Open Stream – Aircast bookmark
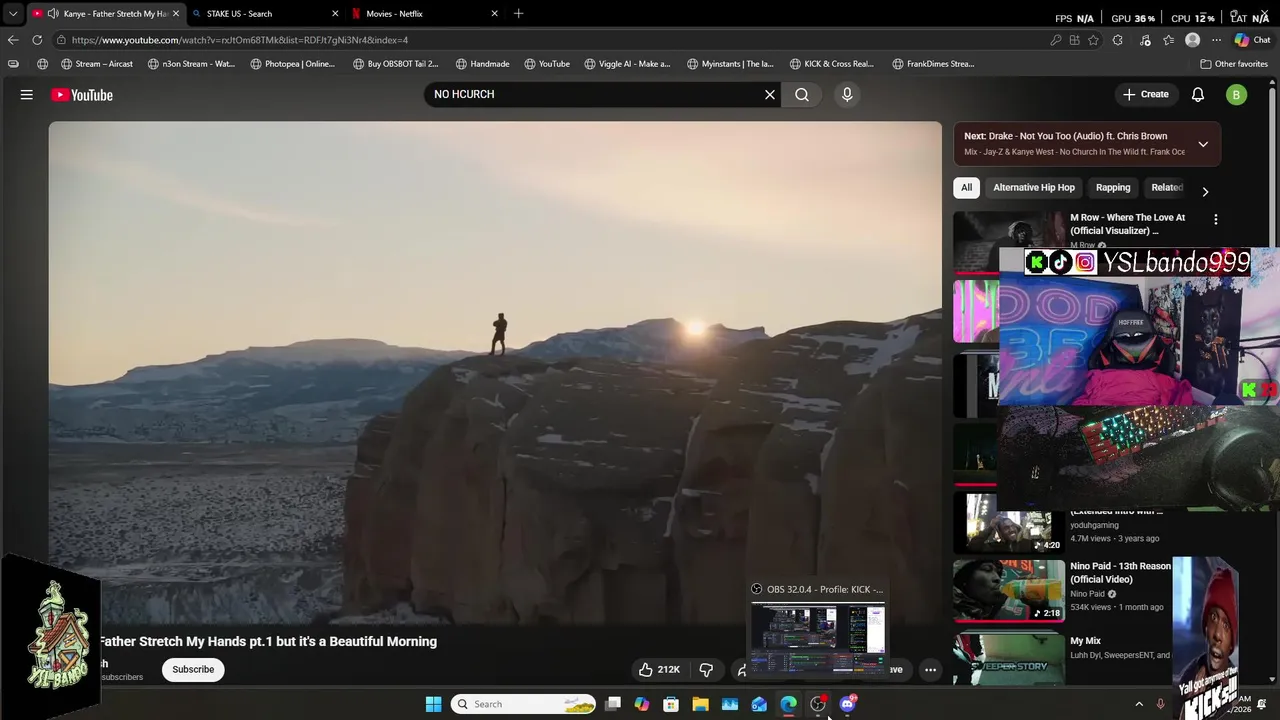Viewport: 1280px width, 720px height. tap(97, 64)
